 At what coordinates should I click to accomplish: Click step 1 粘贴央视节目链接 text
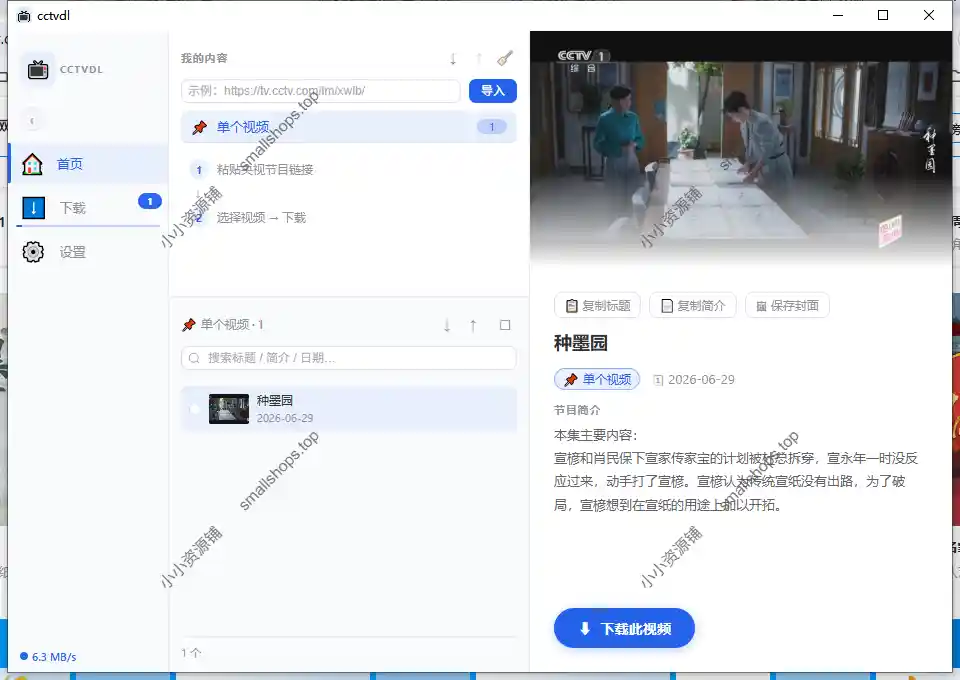click(x=264, y=170)
